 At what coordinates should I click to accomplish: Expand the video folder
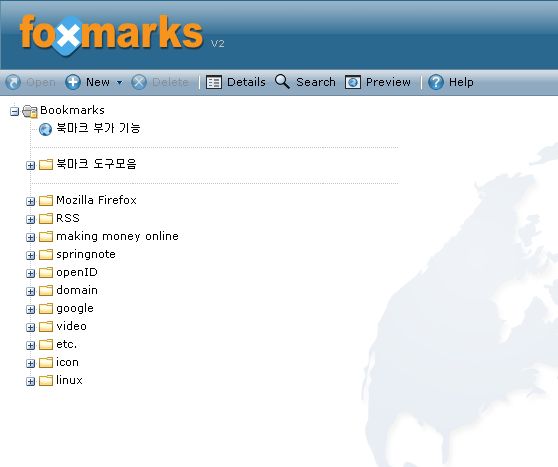(31, 327)
